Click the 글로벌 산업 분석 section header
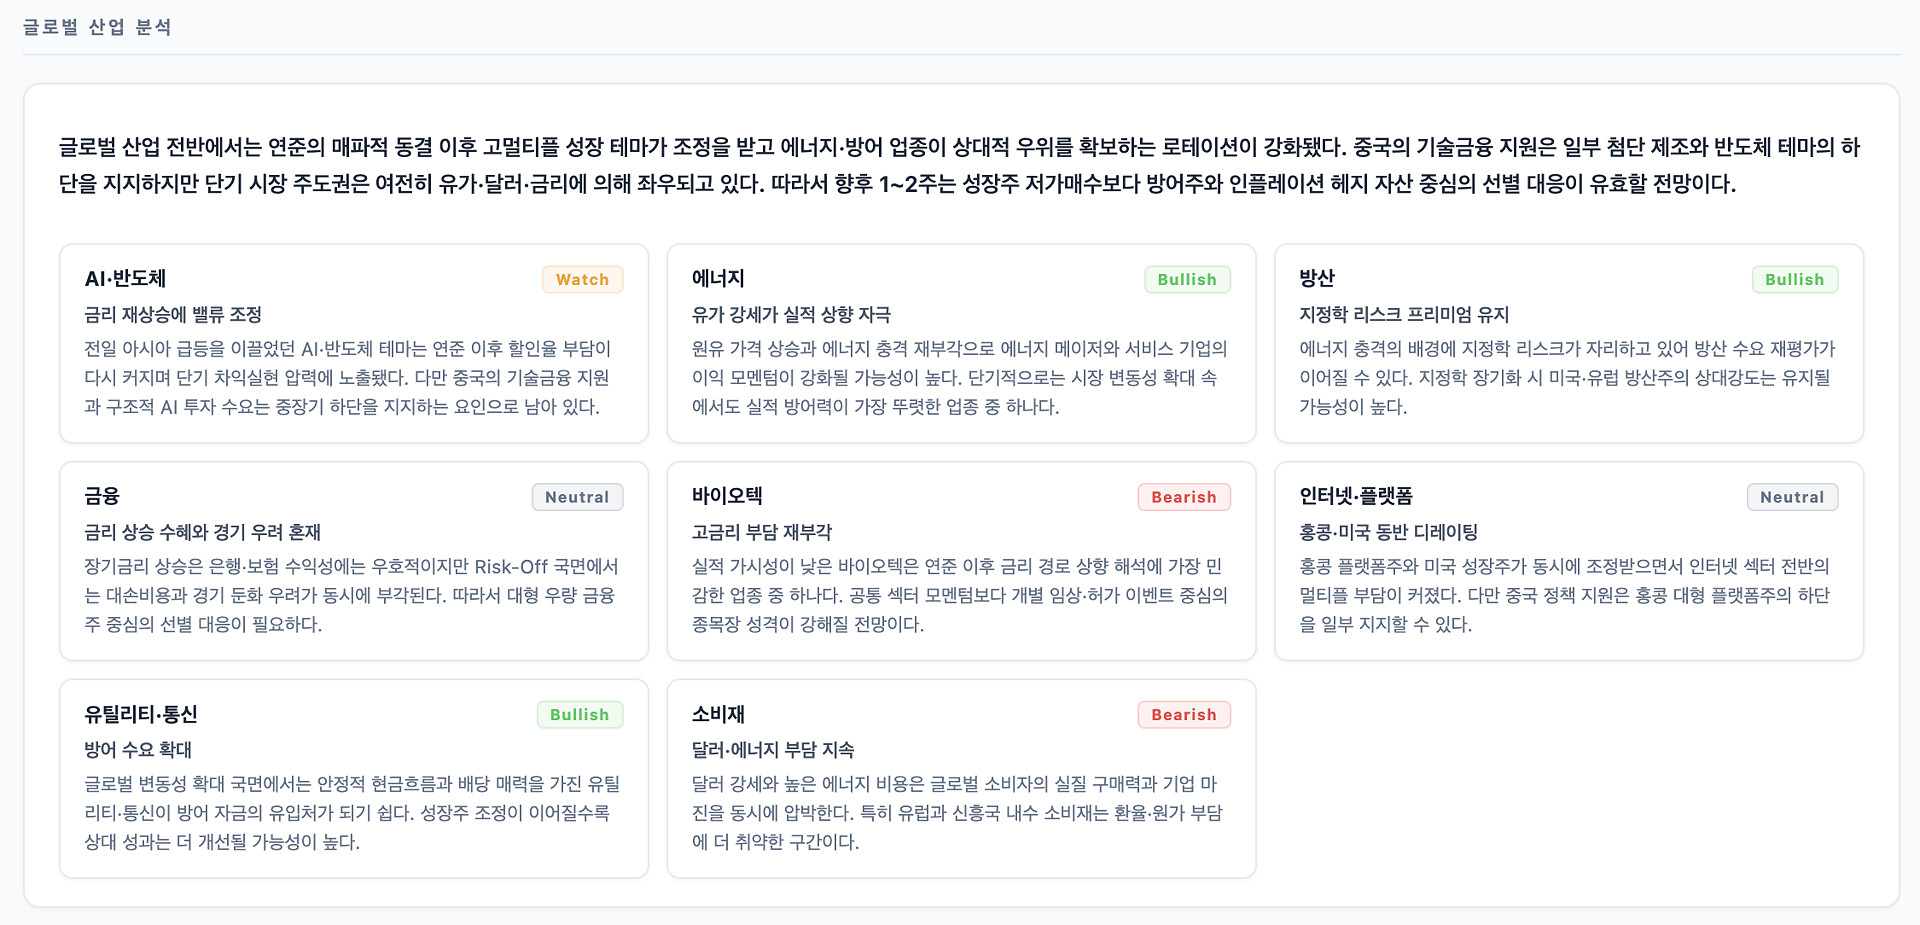1920x925 pixels. click(x=97, y=27)
